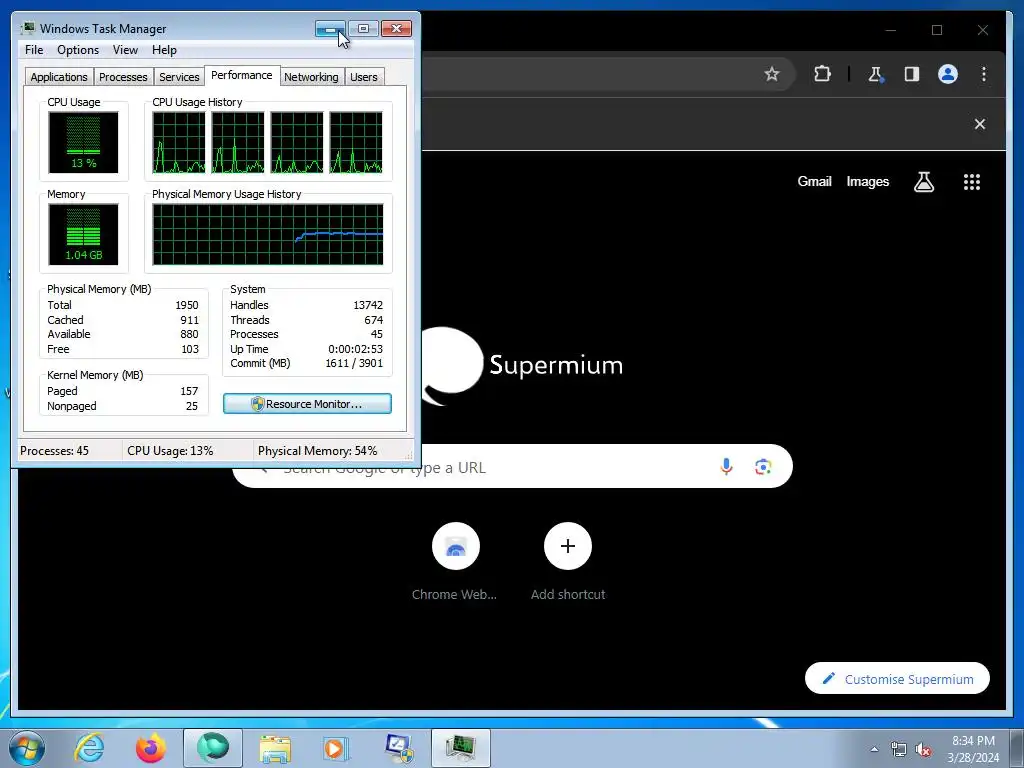The image size is (1024, 768).
Task: Maximize the Windows Task Manager window
Action: [x=363, y=29]
